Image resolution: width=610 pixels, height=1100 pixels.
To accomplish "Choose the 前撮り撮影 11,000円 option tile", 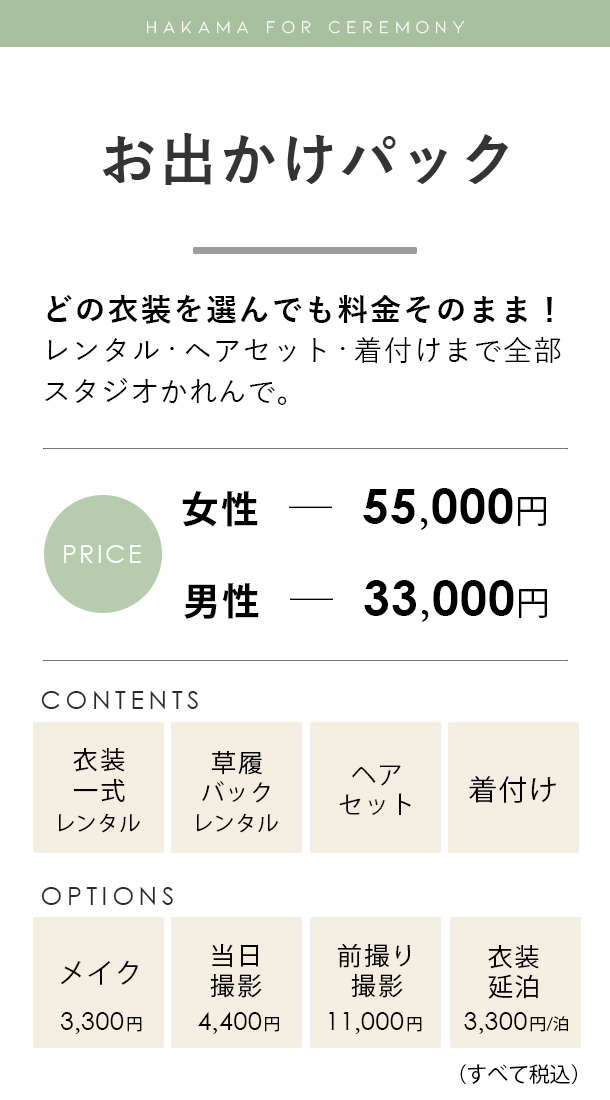I will tap(375, 982).
